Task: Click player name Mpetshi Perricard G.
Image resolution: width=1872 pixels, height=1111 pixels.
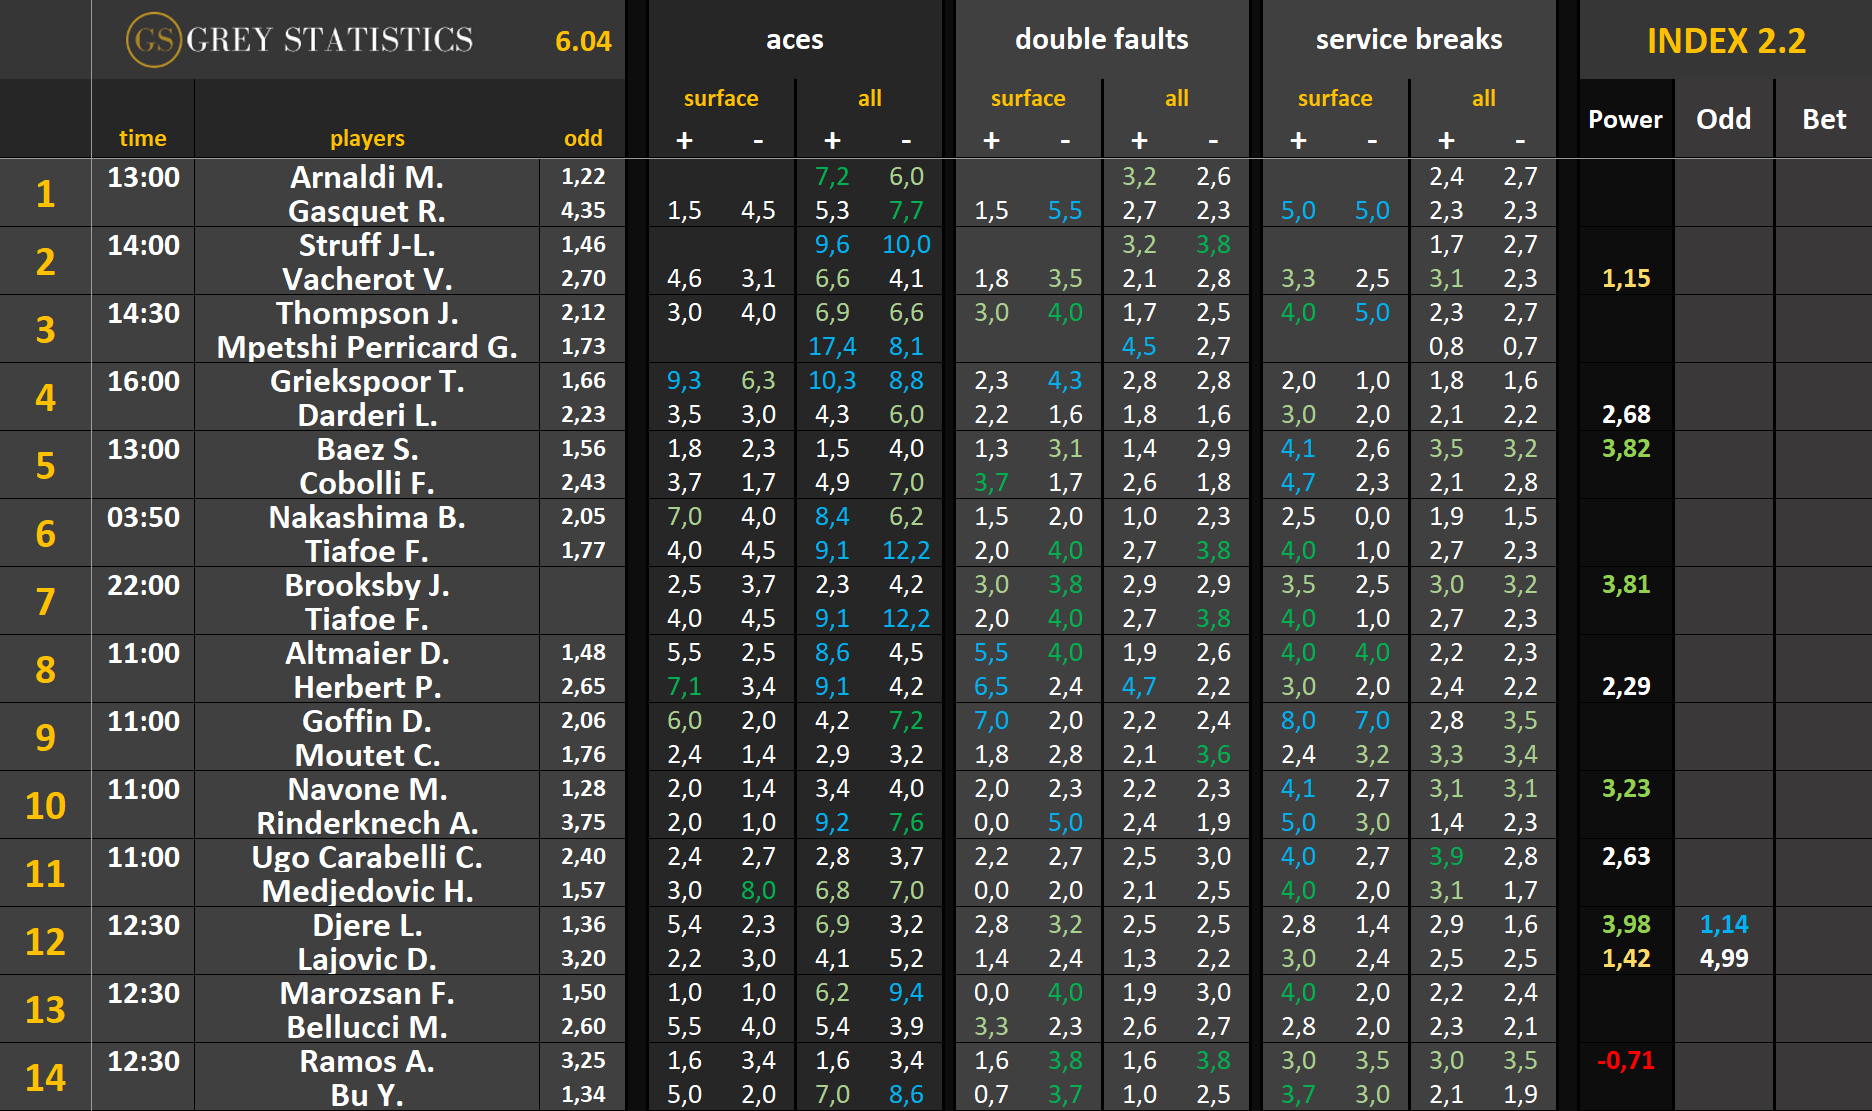Action: click(x=367, y=347)
